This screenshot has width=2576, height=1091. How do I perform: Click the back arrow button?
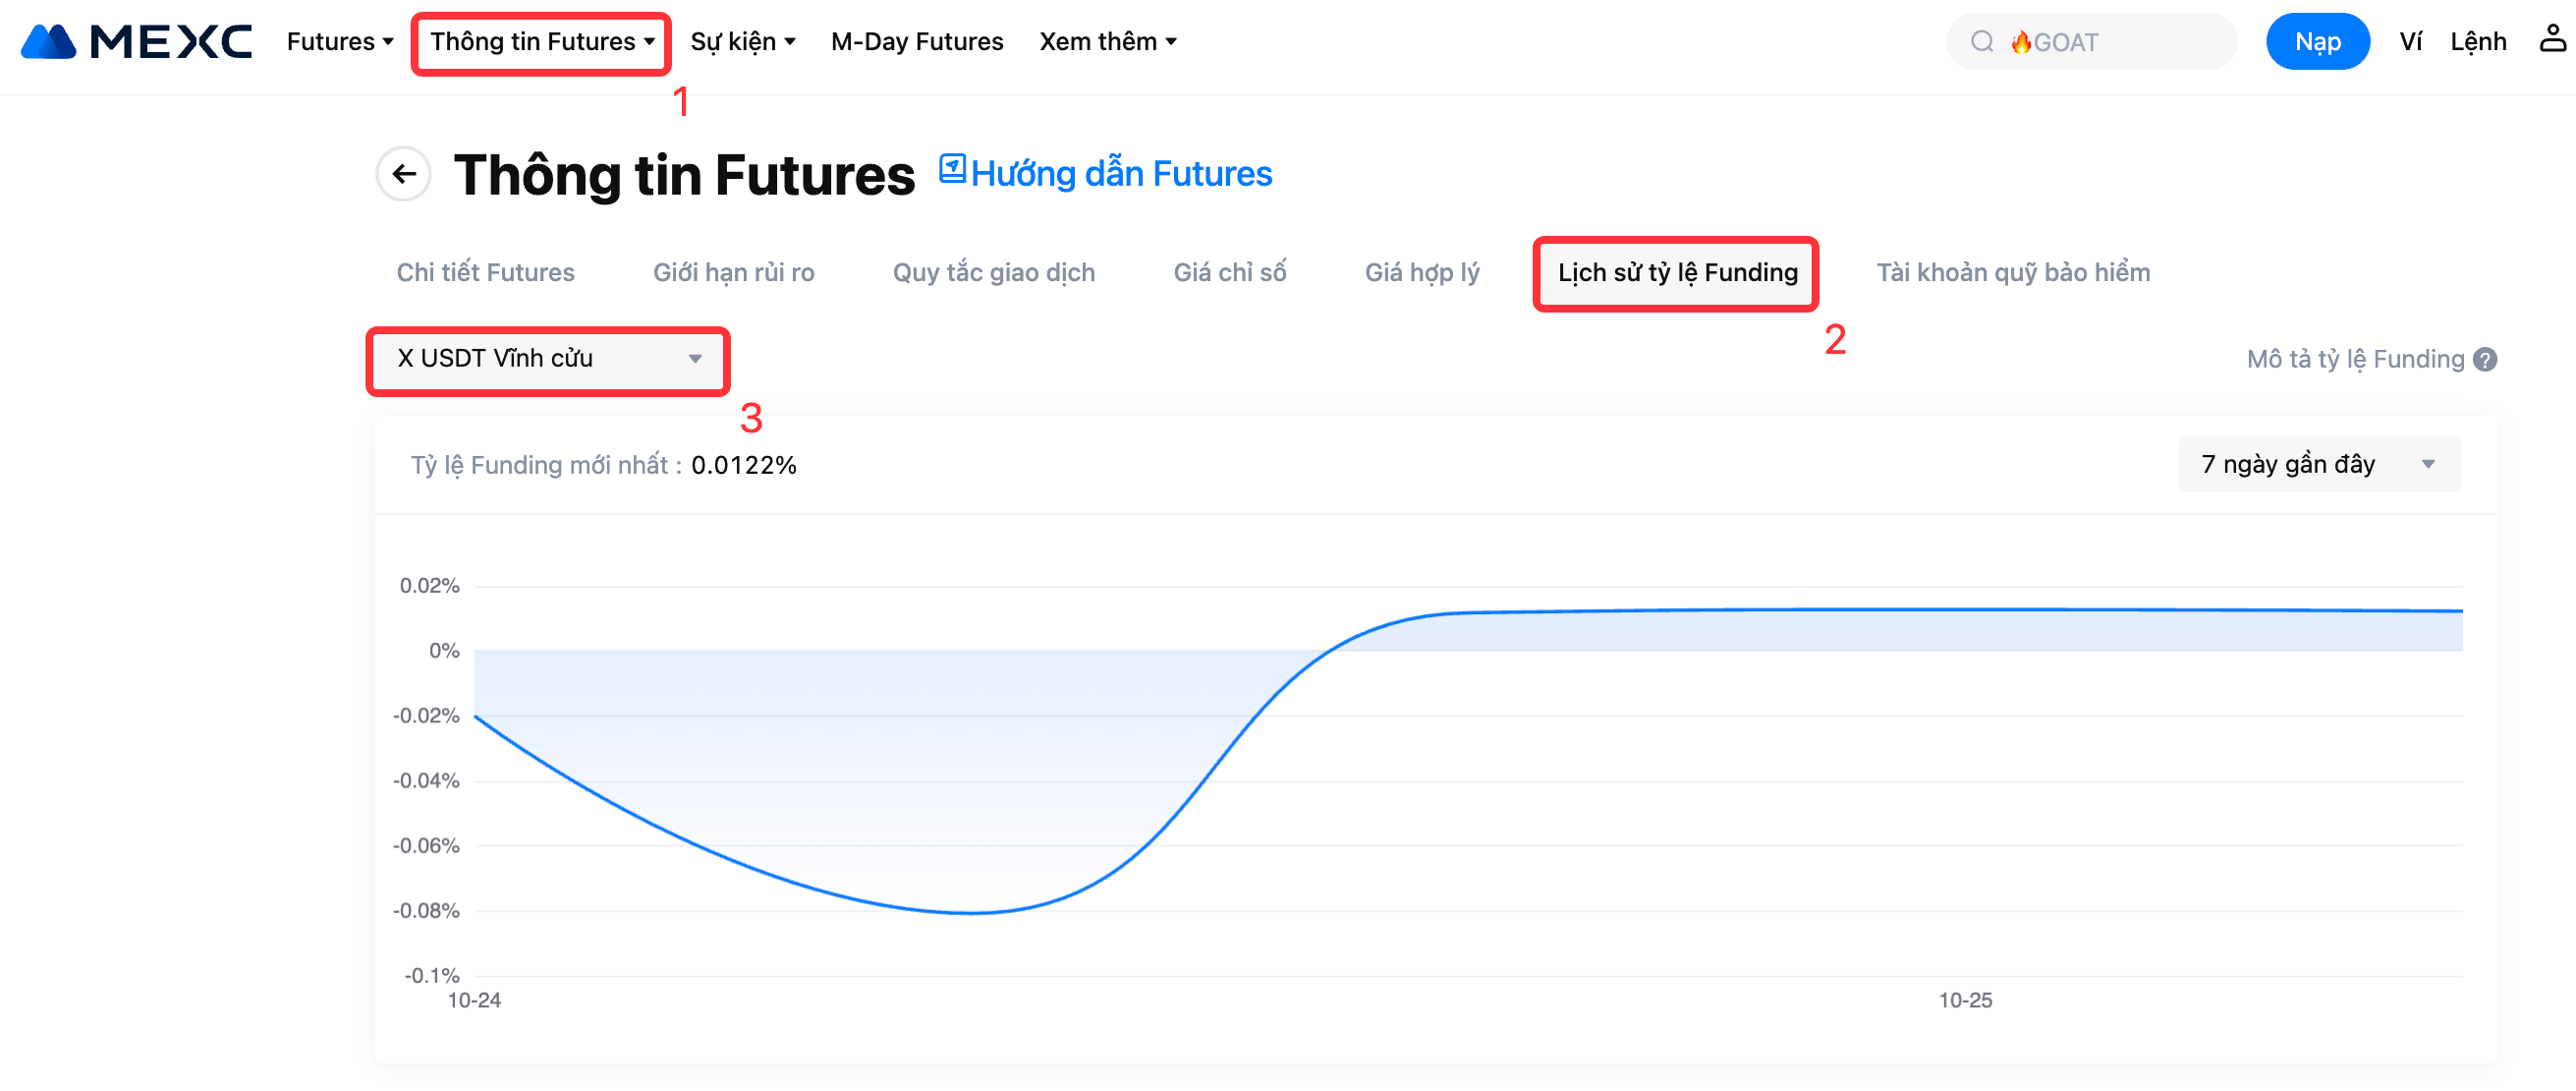[x=403, y=174]
